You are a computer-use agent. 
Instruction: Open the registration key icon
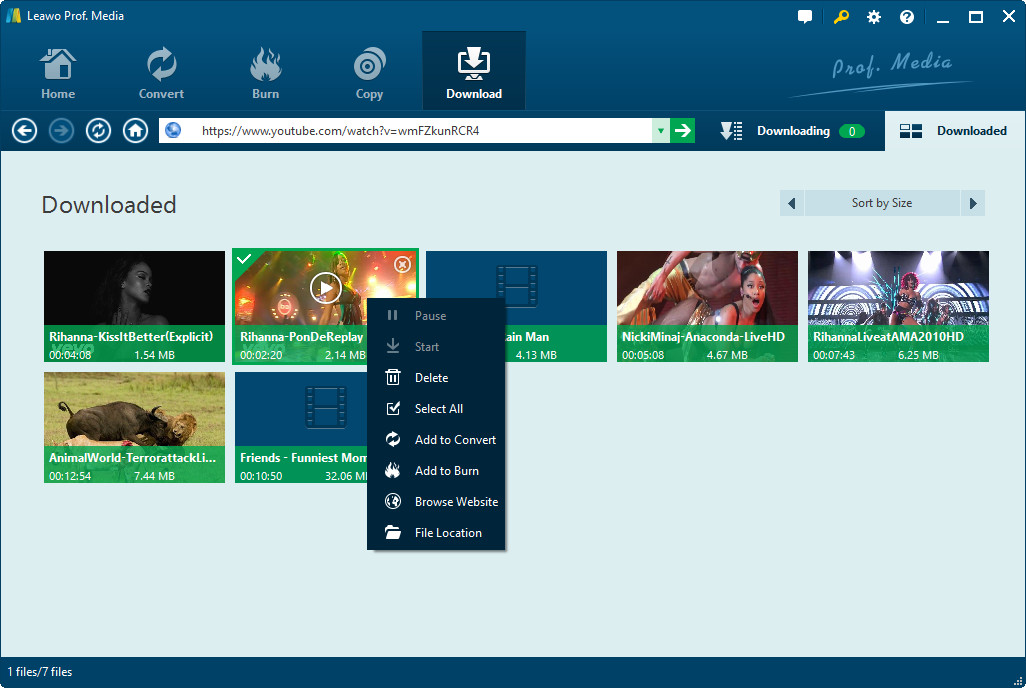[x=841, y=17]
